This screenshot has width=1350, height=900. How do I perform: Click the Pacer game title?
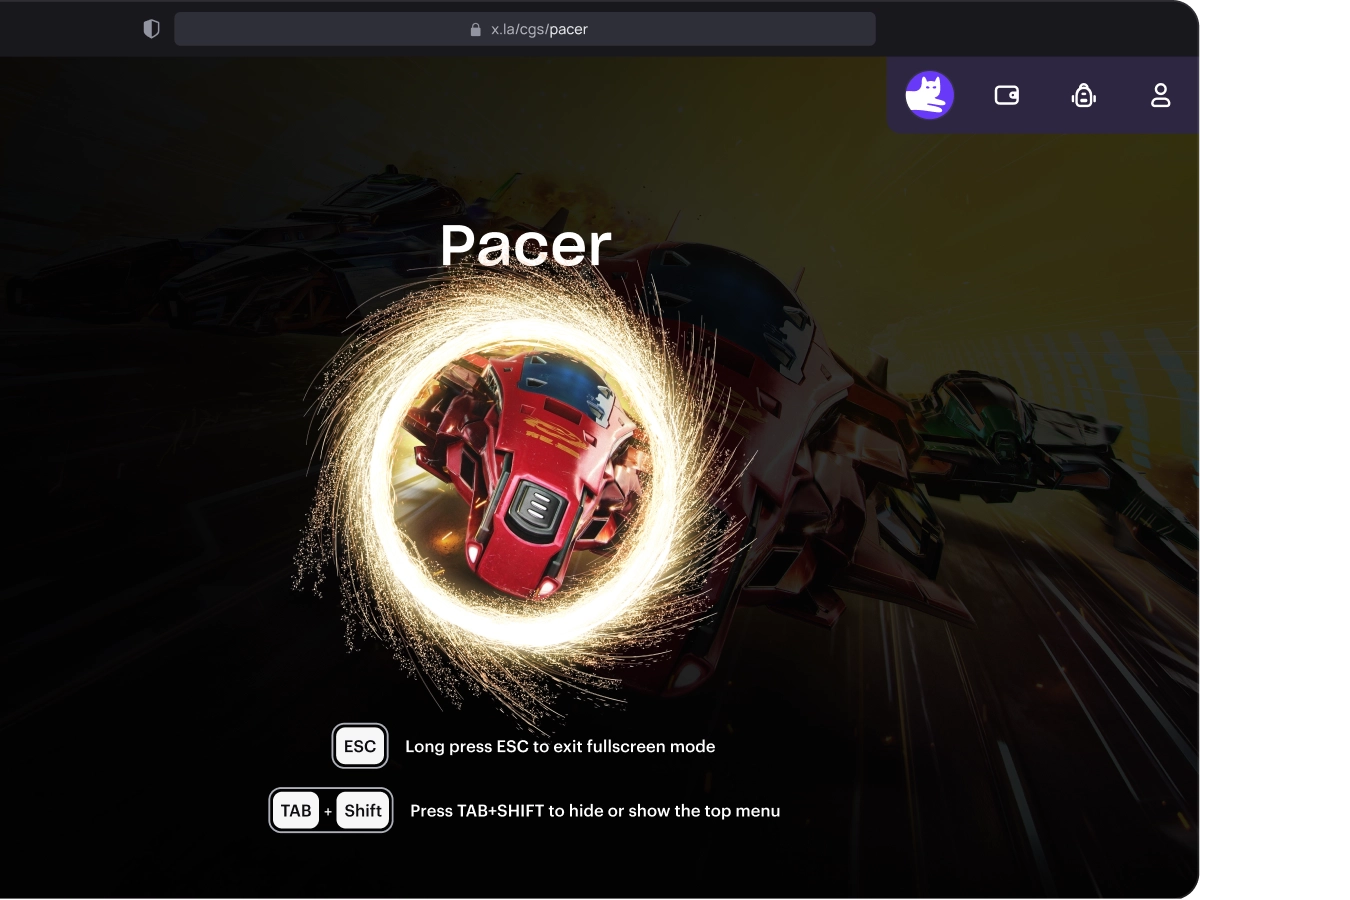click(525, 245)
